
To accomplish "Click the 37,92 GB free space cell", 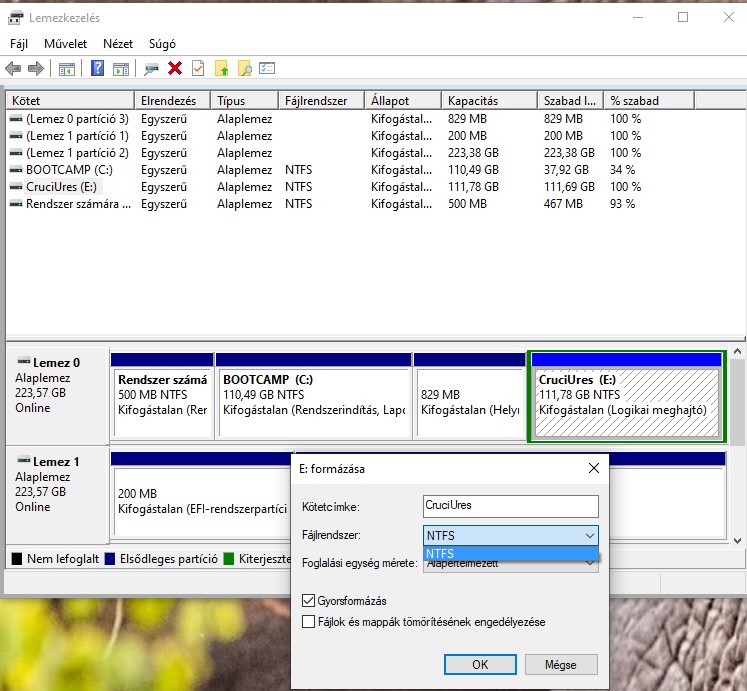I will click(566, 170).
